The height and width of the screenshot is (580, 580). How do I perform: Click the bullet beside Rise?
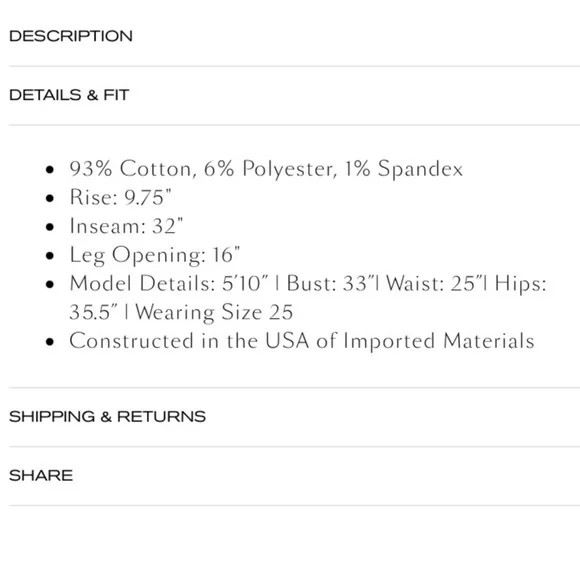pos(50,198)
